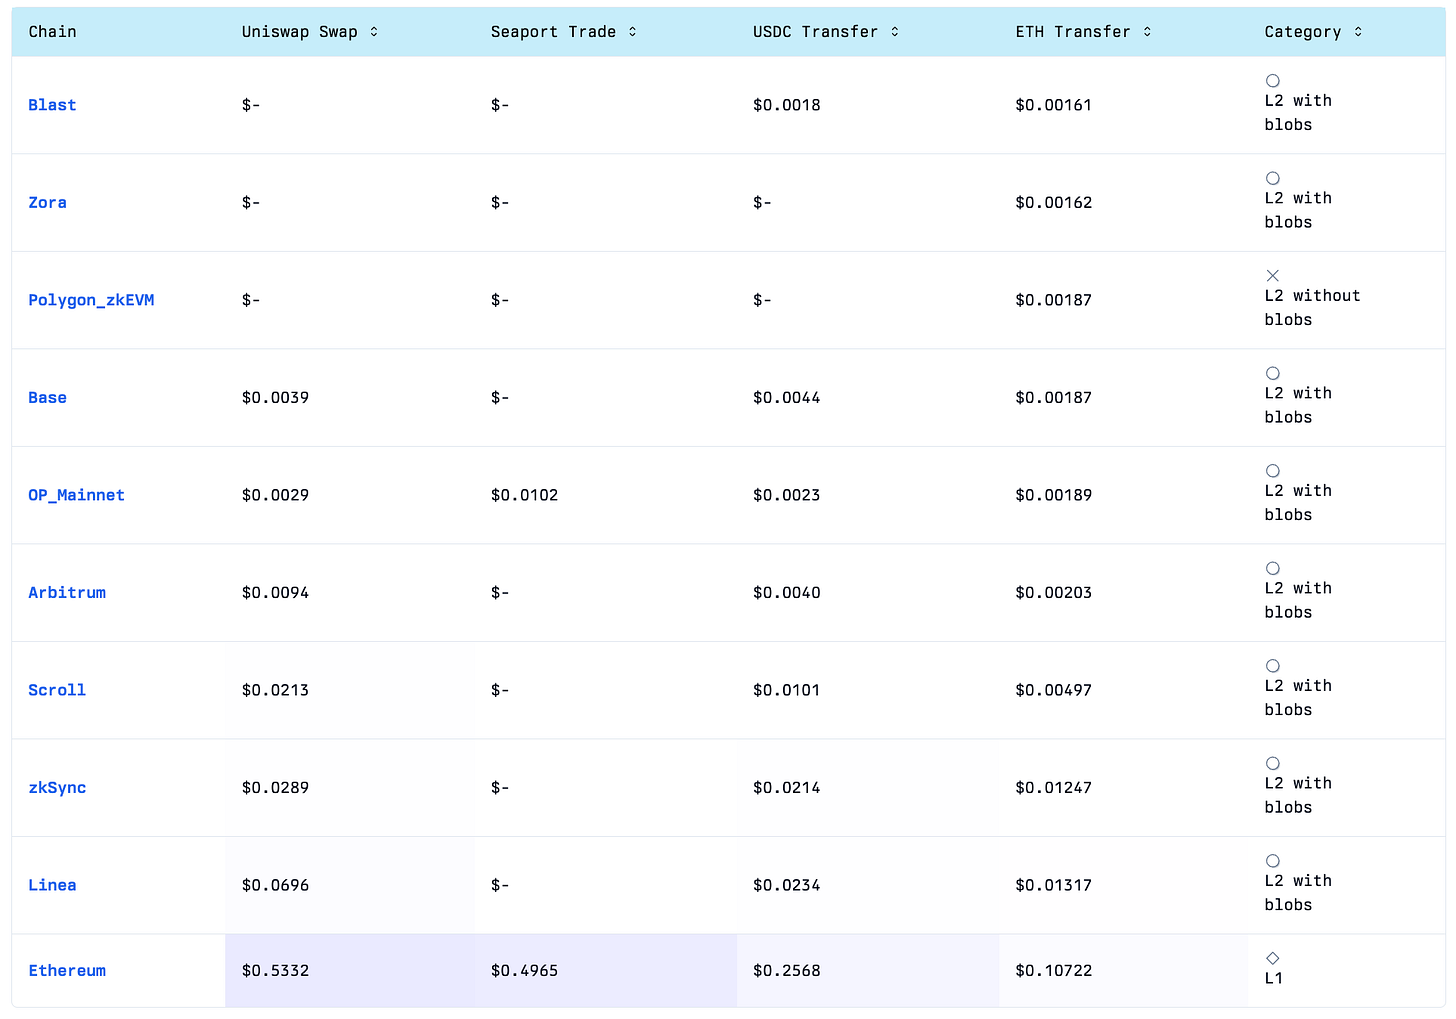Click the circle icon in Blast row
This screenshot has height=1019, width=1456.
pyautogui.click(x=1273, y=81)
